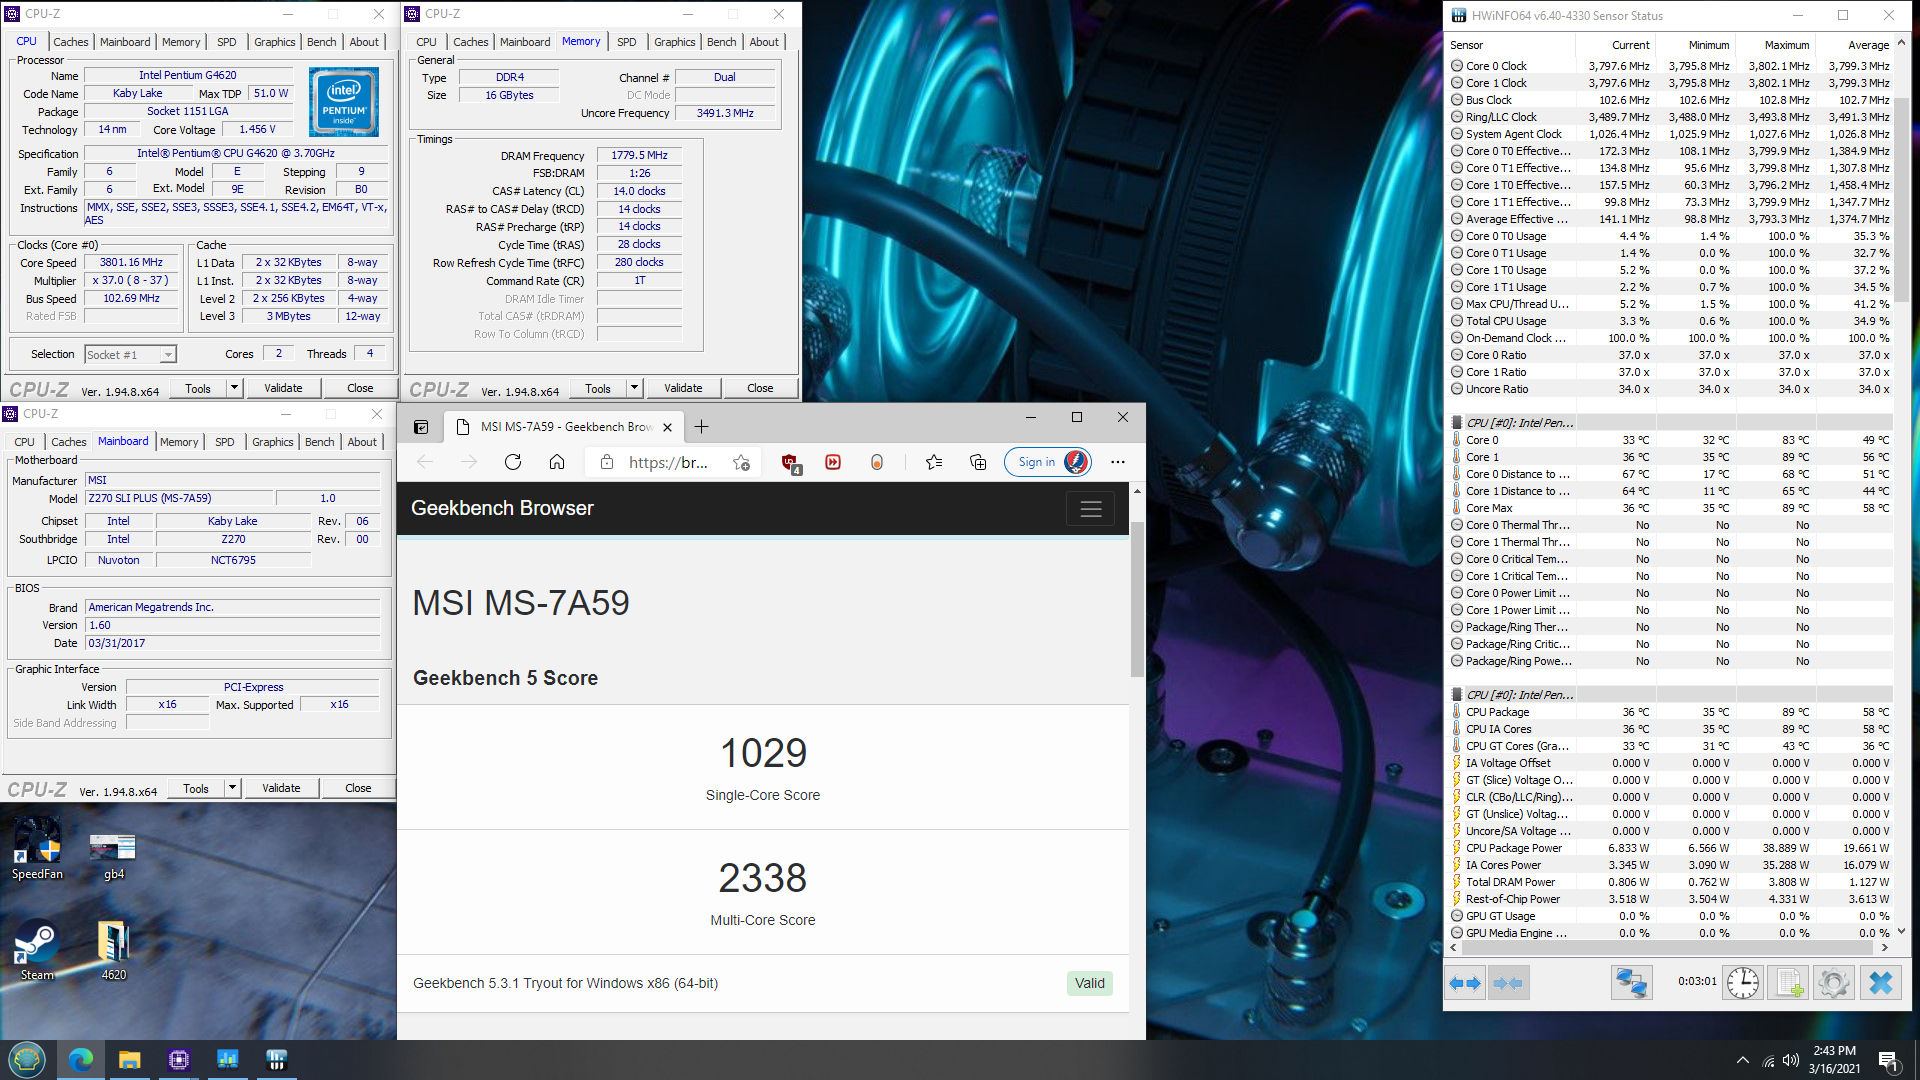Click Validate in Mainboard CPU-Z window
The image size is (1920, 1080).
tap(281, 788)
